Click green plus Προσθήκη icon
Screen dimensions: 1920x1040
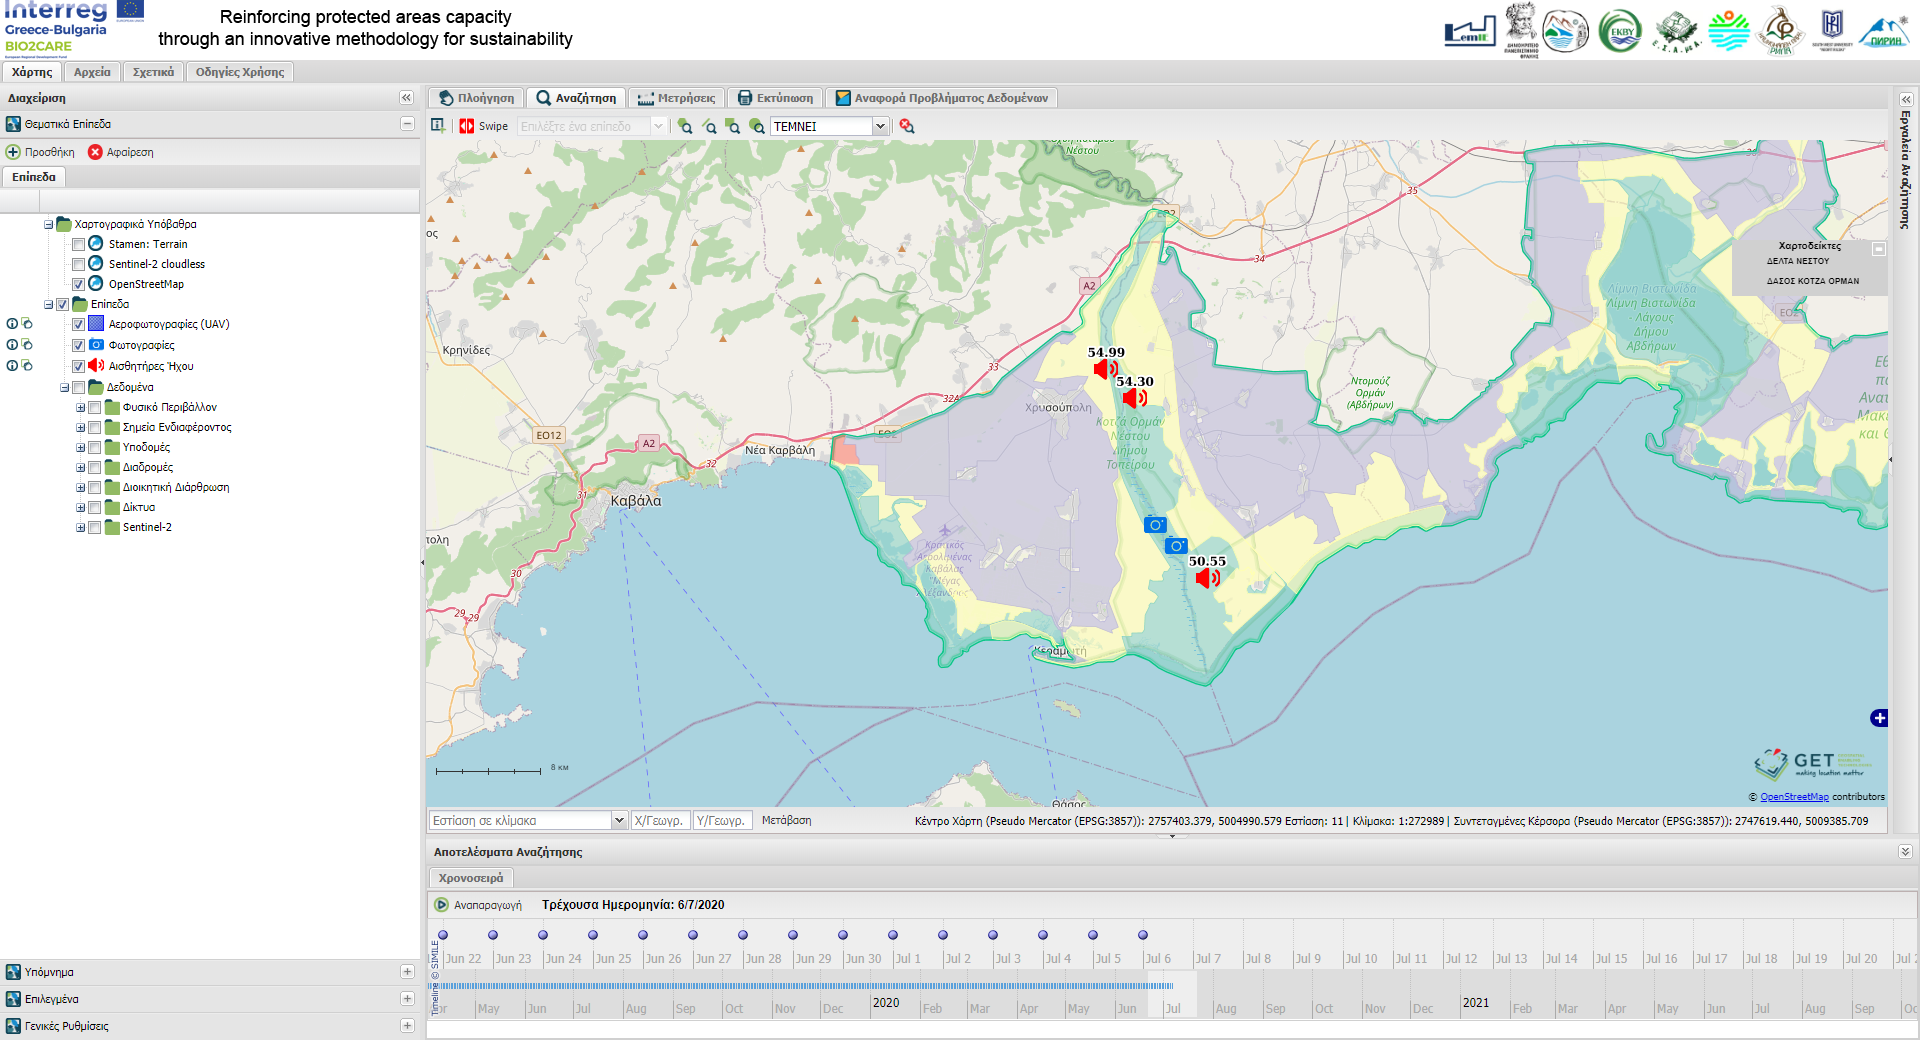point(13,152)
